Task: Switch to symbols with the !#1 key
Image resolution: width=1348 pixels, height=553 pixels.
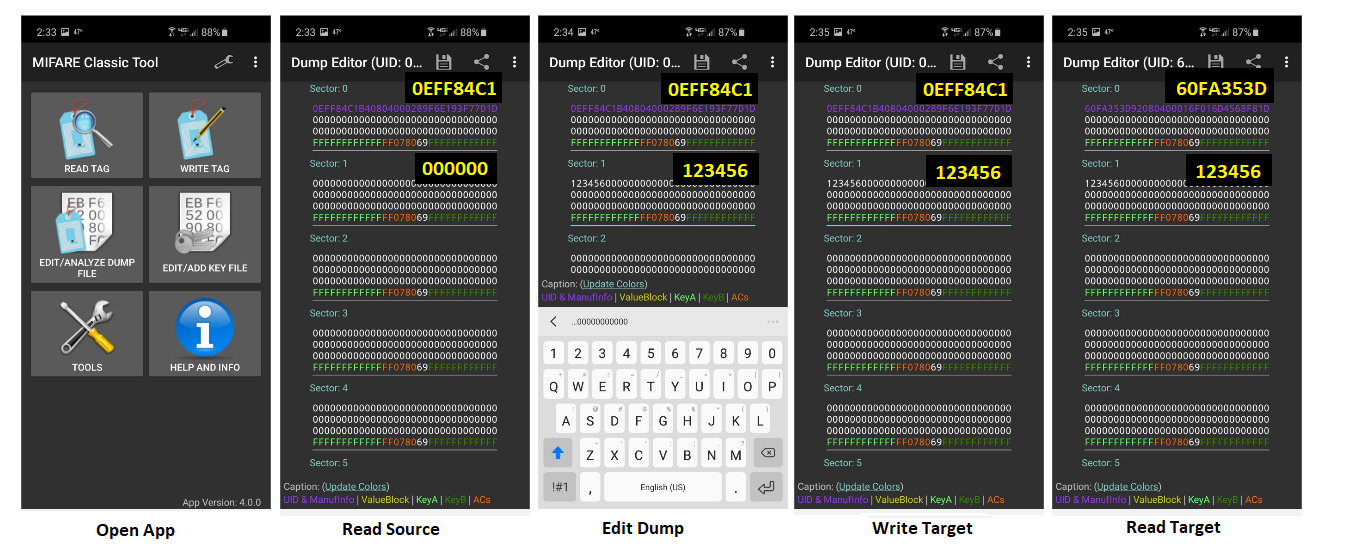Action: [558, 487]
